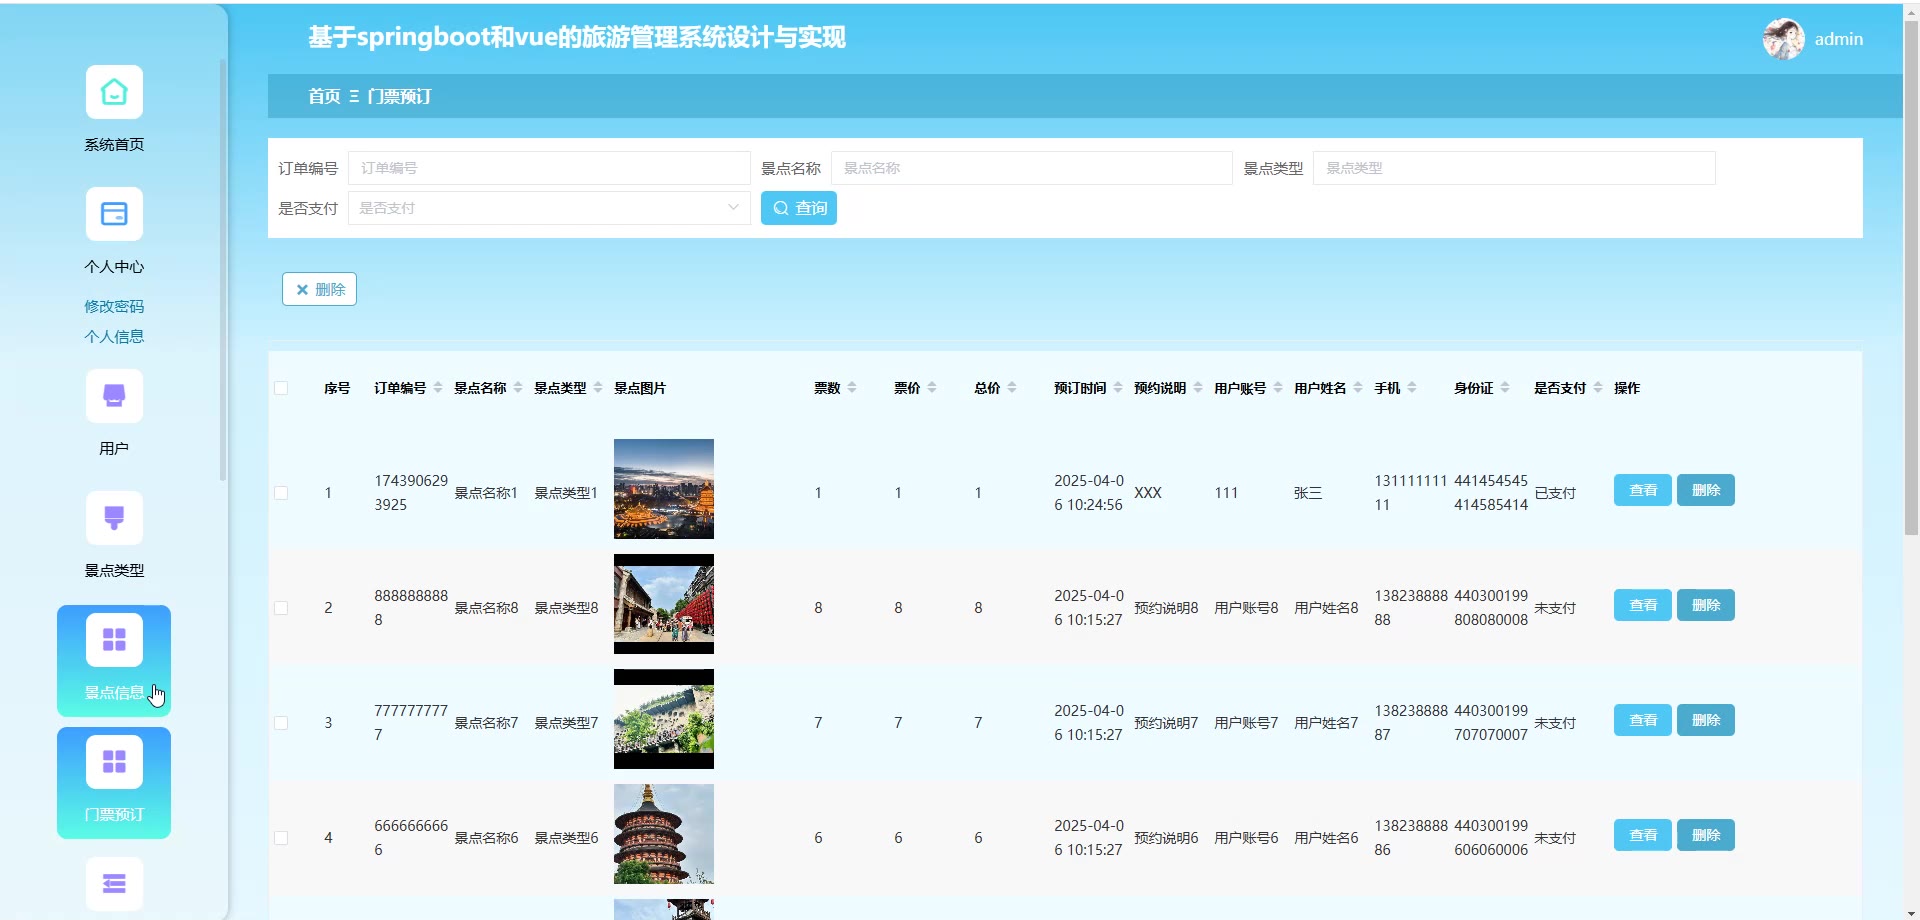
Task: Select the checkbox for row 3
Action: (281, 723)
